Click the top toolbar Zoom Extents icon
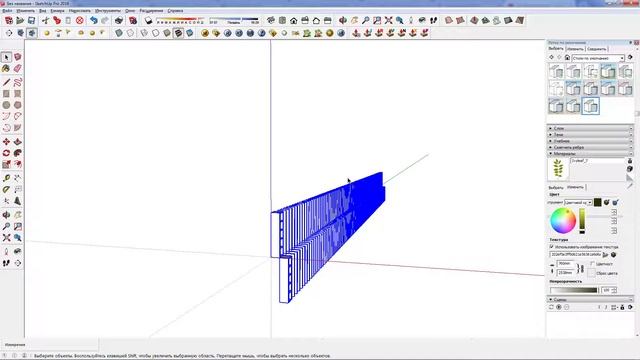Screen dimensions: 640x360 (389, 20)
